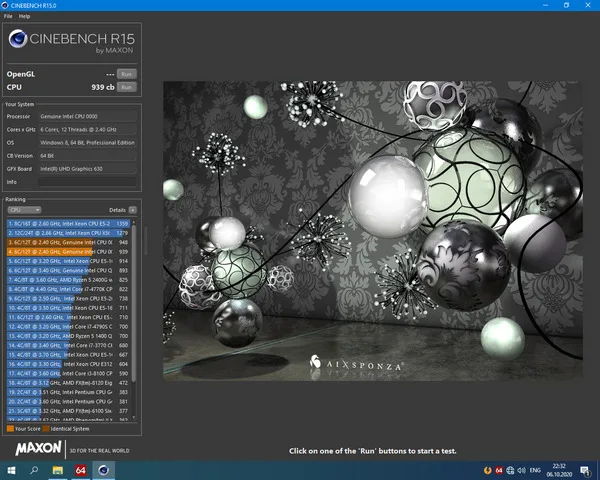Open the CPU ranking type dropdown

tap(22, 210)
